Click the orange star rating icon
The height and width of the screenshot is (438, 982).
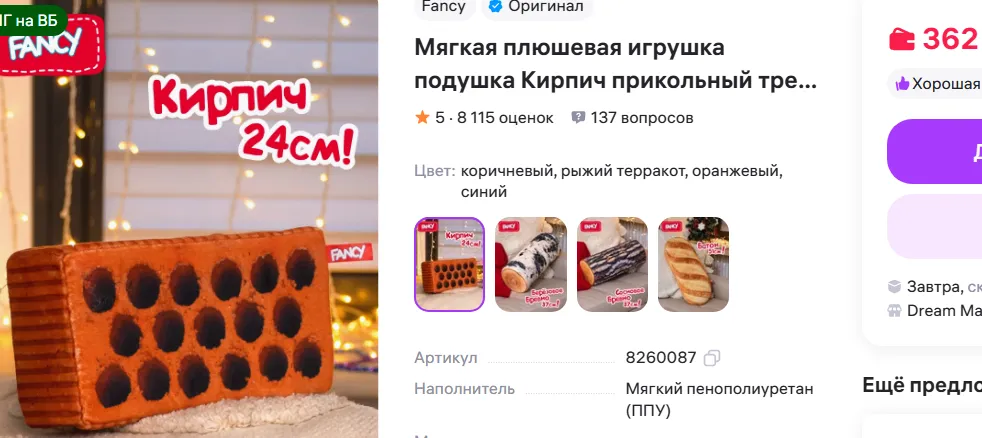point(422,117)
